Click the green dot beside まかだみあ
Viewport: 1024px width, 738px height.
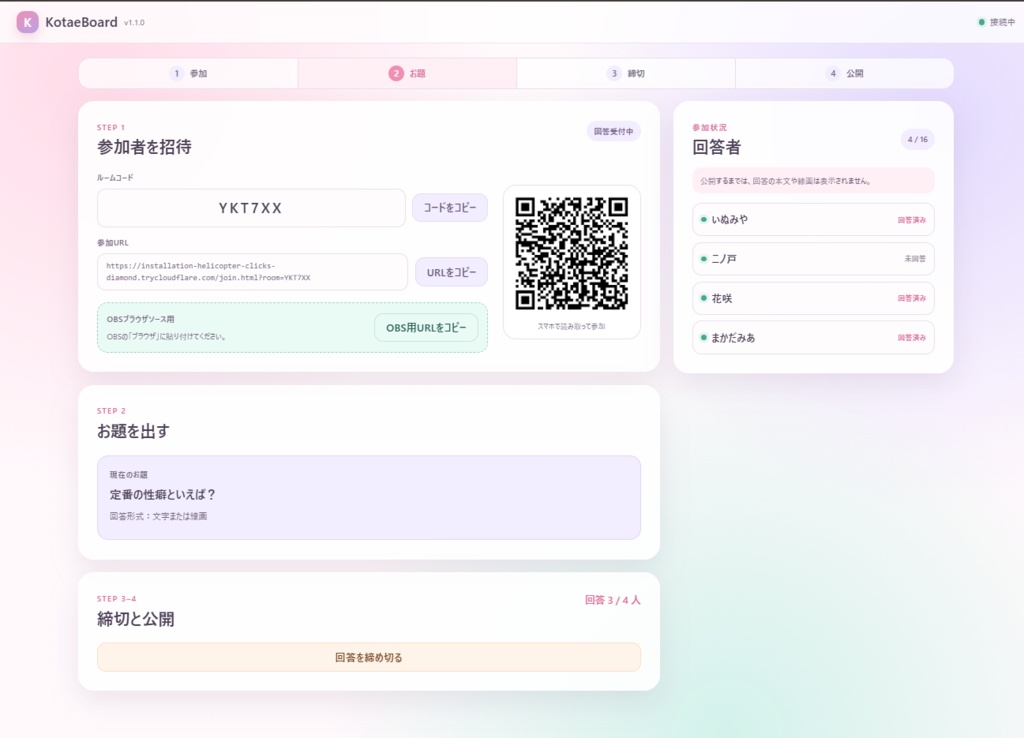[703, 338]
